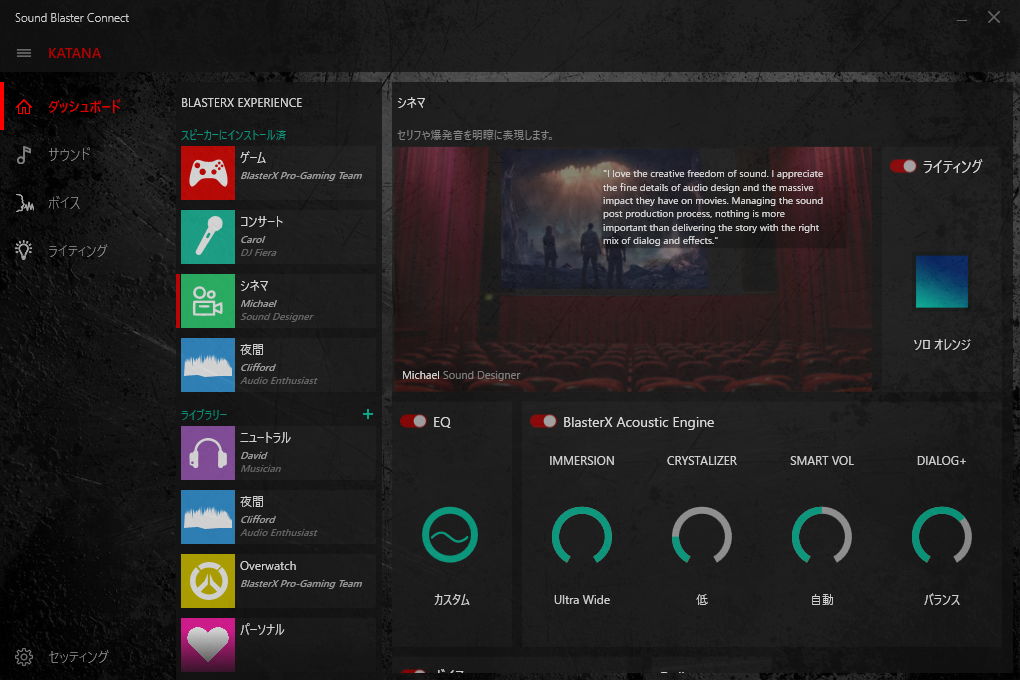Click the Overwatch profile name text

268,566
